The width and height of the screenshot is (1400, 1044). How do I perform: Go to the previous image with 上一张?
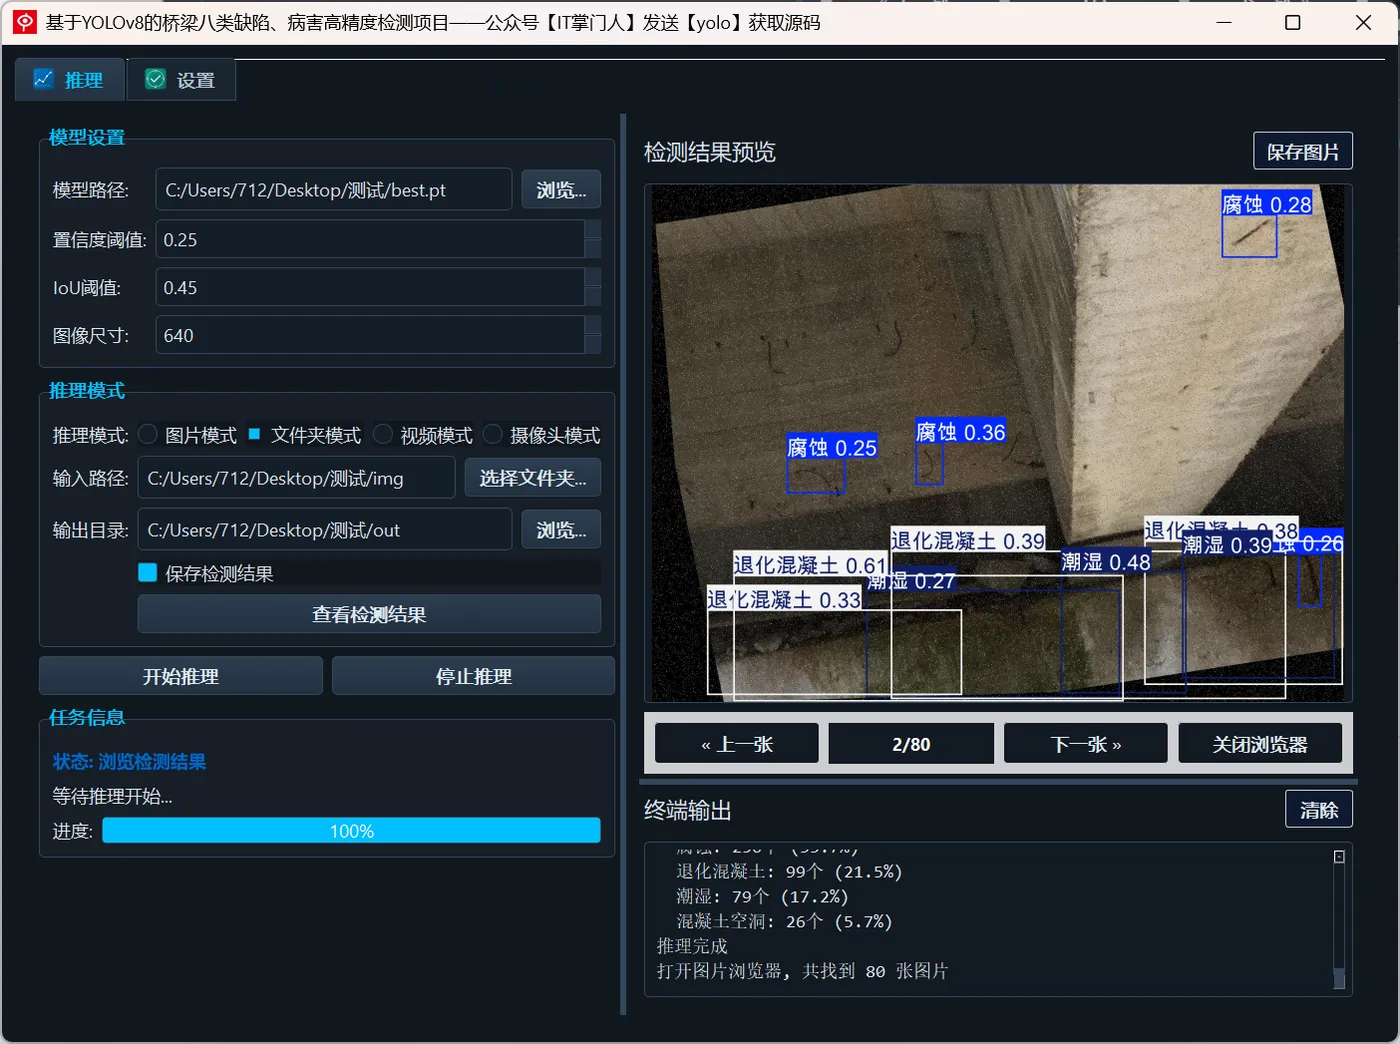[x=737, y=744]
